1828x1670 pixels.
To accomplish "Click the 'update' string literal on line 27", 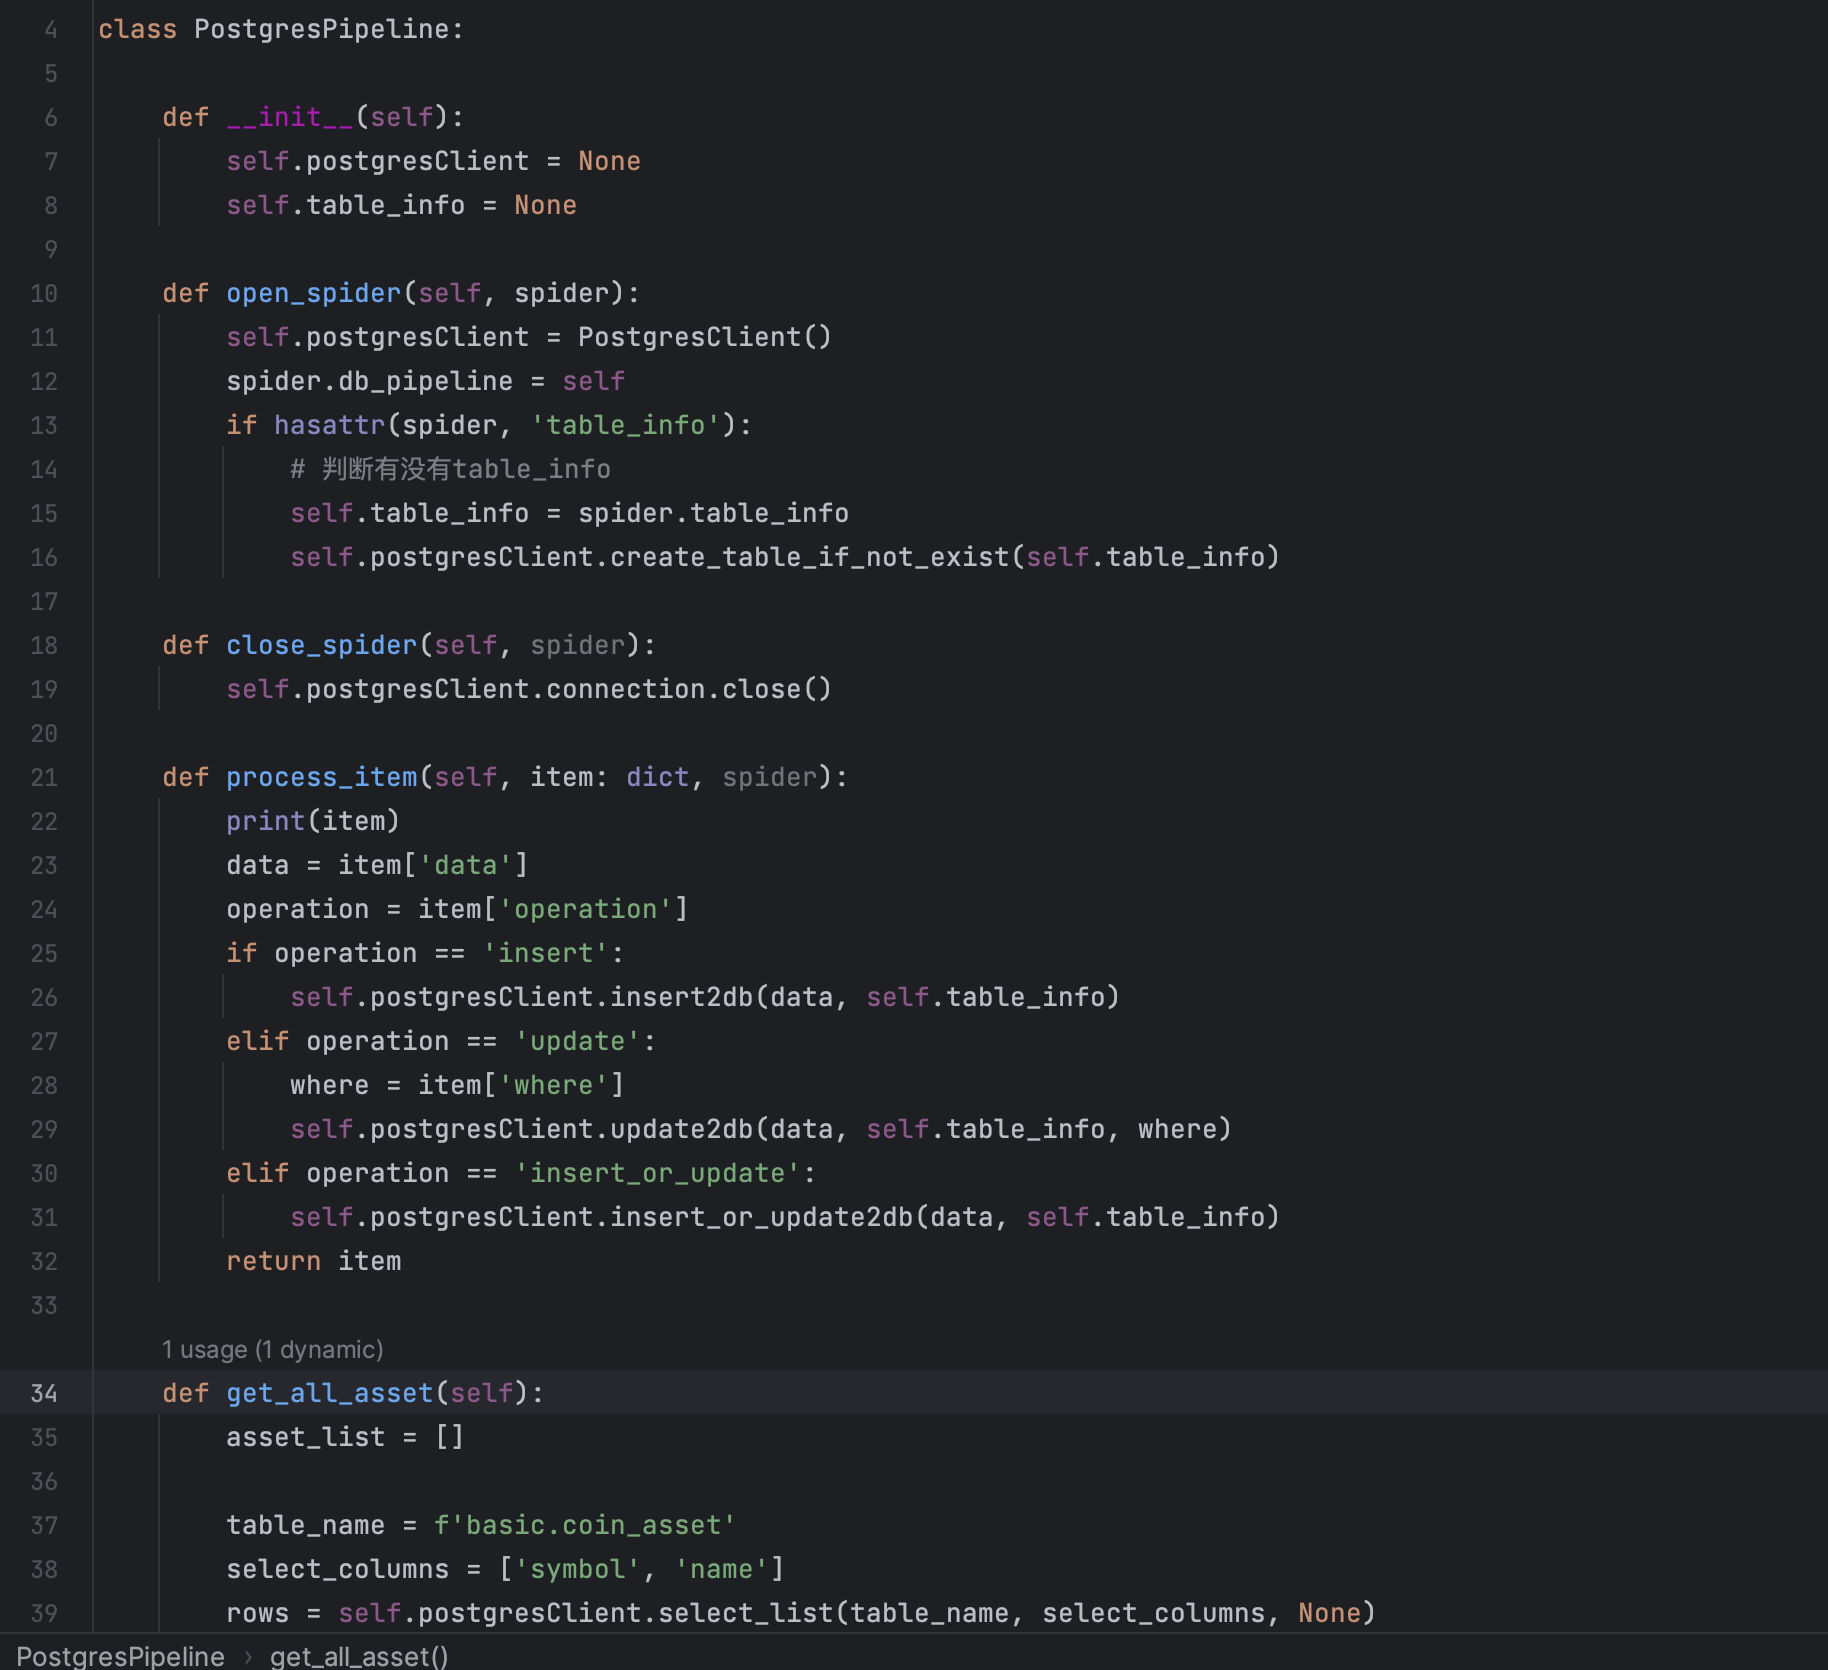I will click(577, 1041).
